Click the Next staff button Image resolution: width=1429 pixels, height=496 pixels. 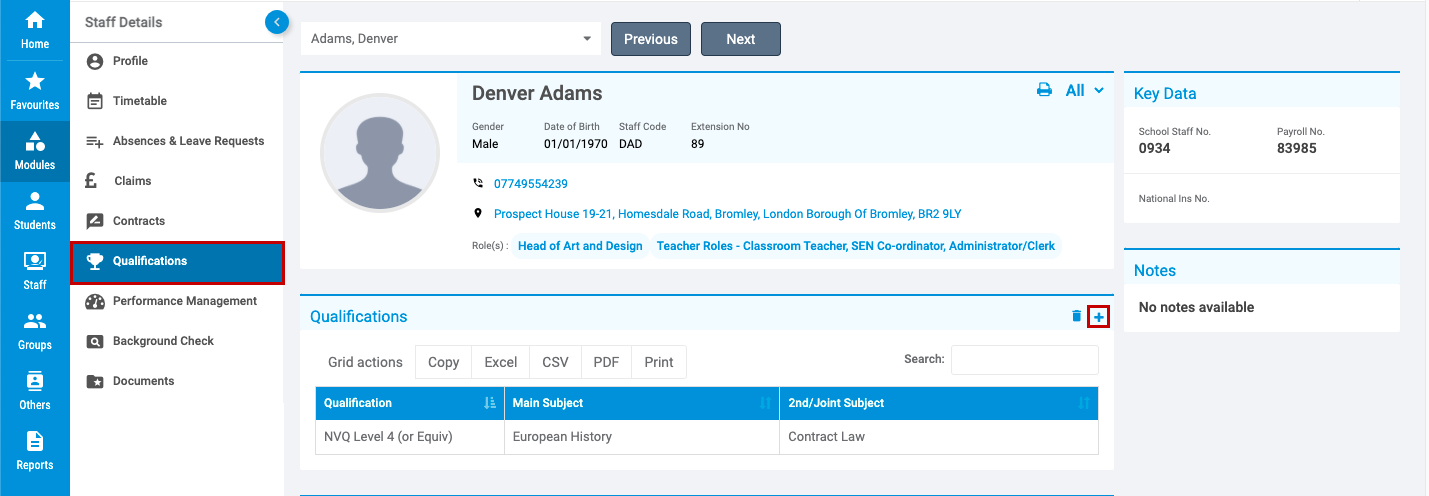740,39
